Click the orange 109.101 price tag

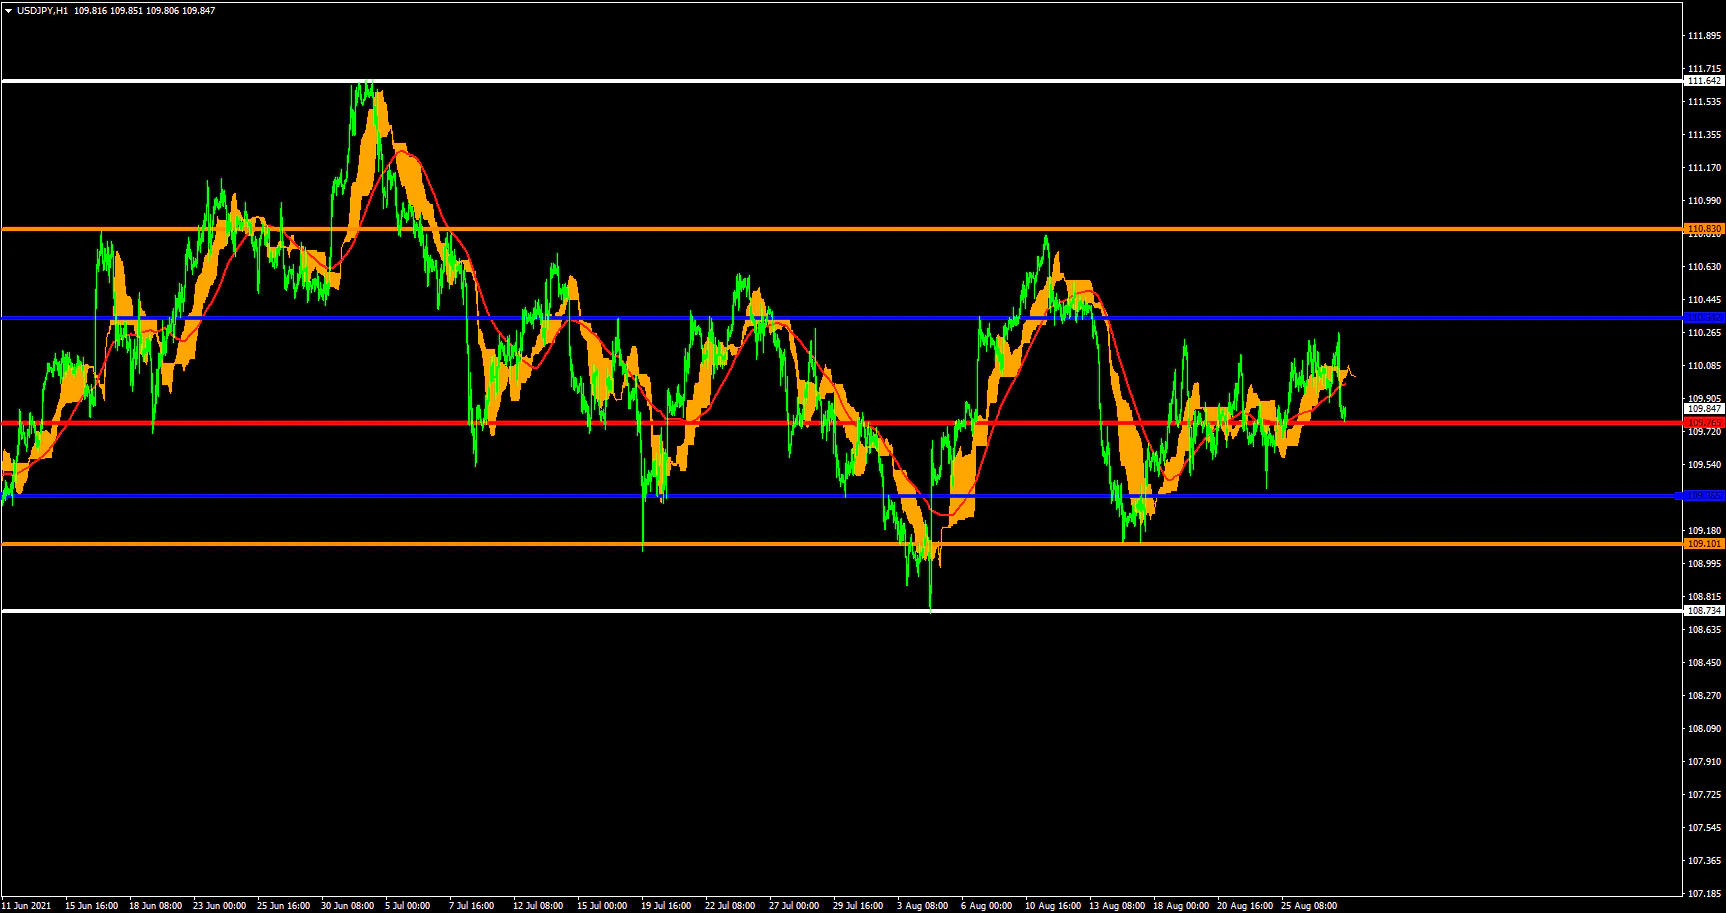click(1704, 544)
